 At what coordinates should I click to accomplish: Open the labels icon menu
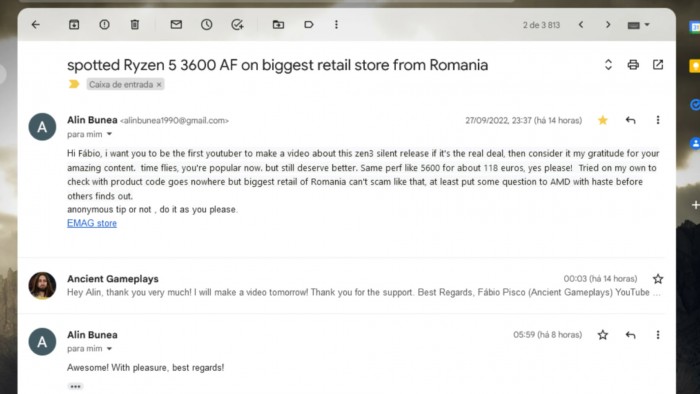pos(309,25)
